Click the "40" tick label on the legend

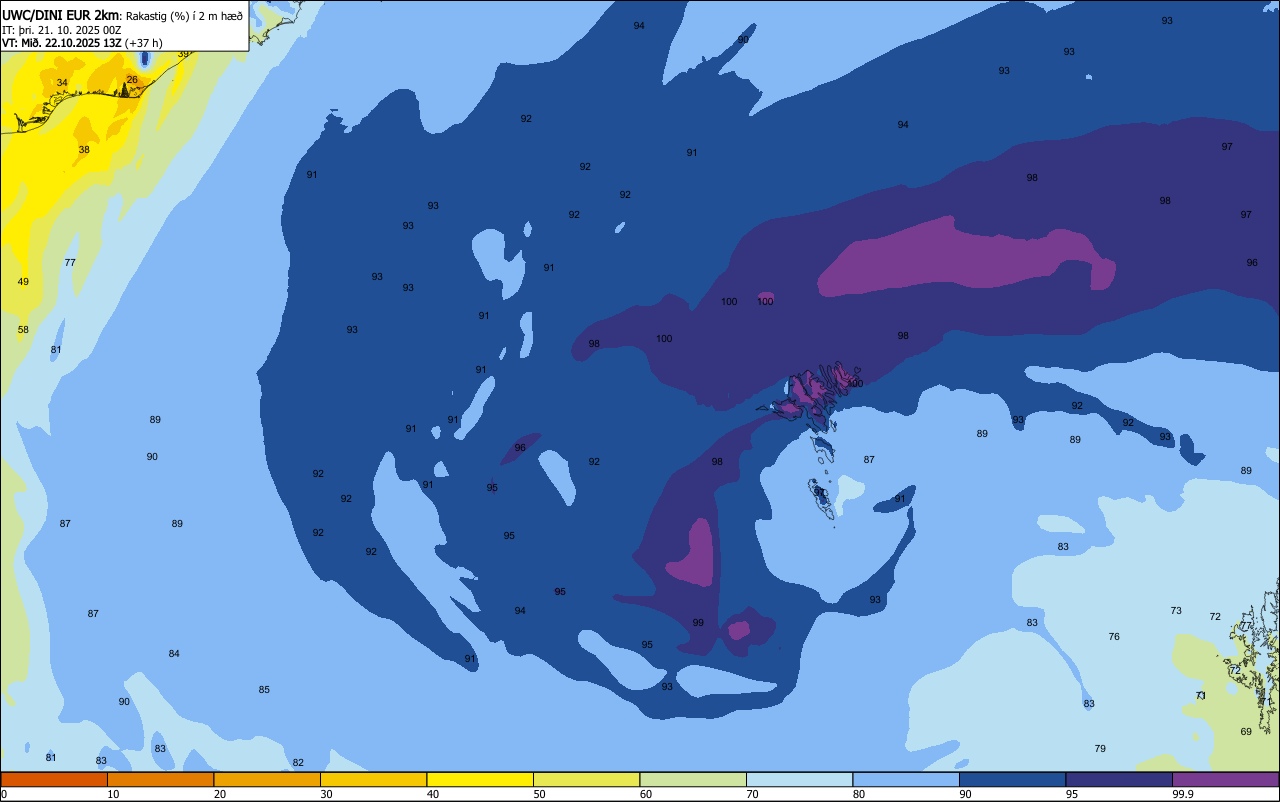coord(433,794)
